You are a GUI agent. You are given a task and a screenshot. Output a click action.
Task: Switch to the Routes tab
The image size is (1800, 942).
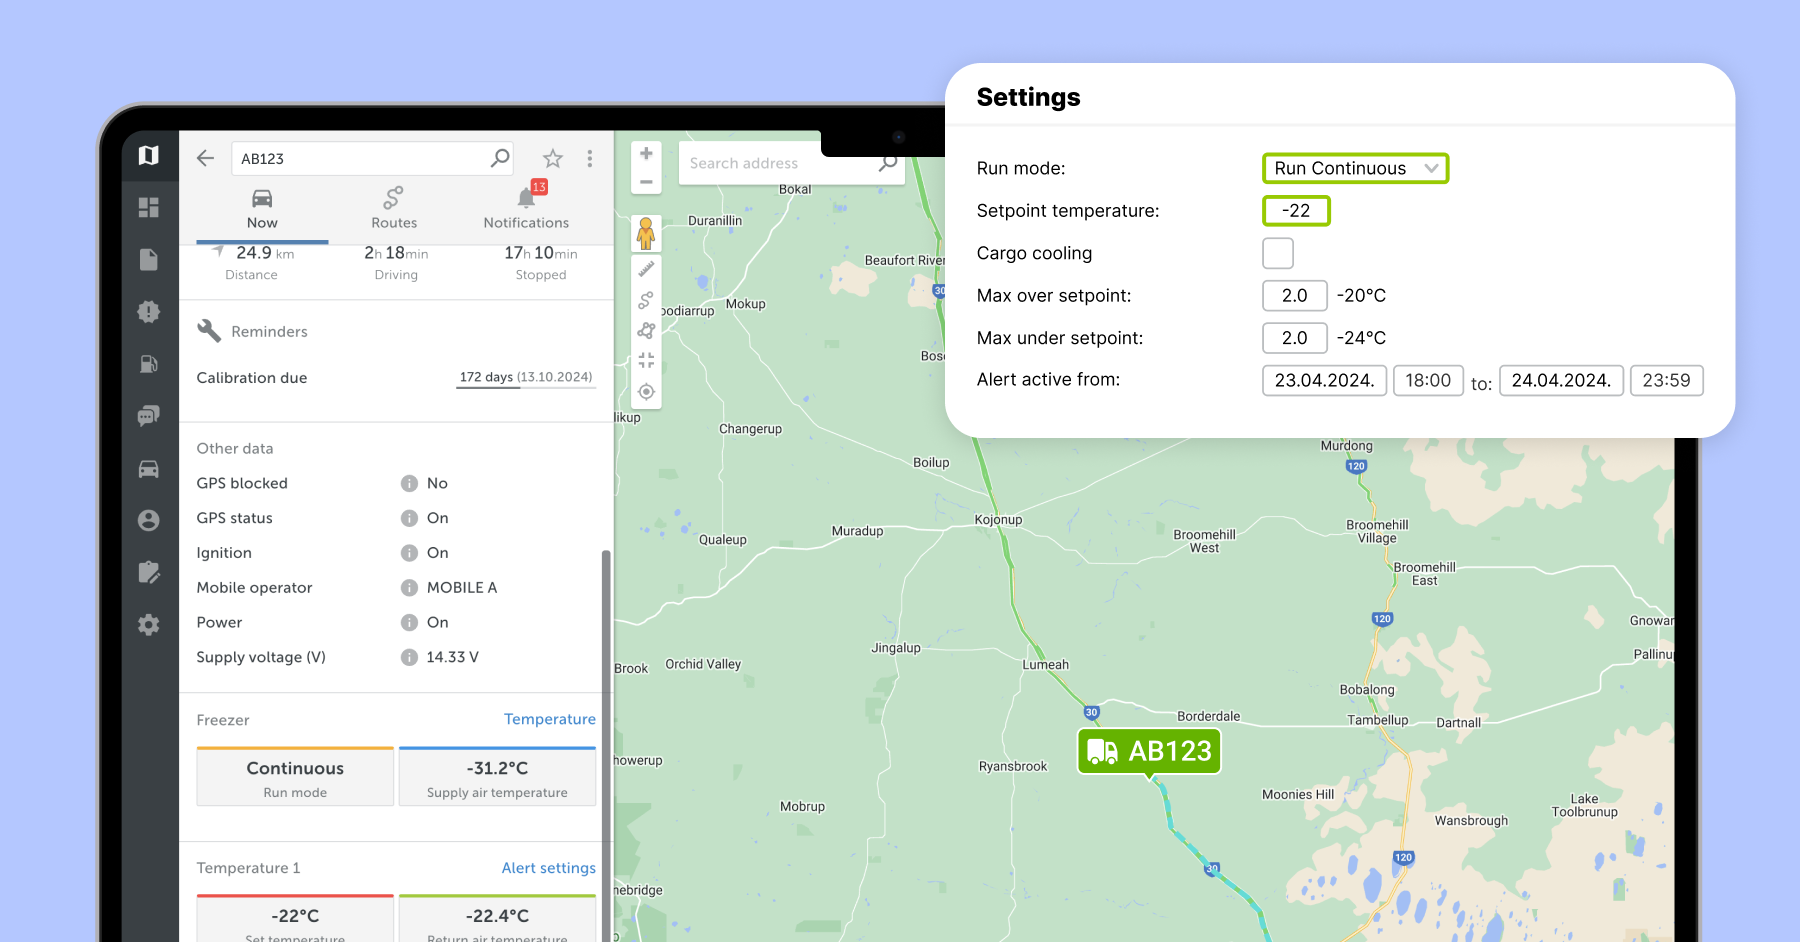click(x=393, y=208)
